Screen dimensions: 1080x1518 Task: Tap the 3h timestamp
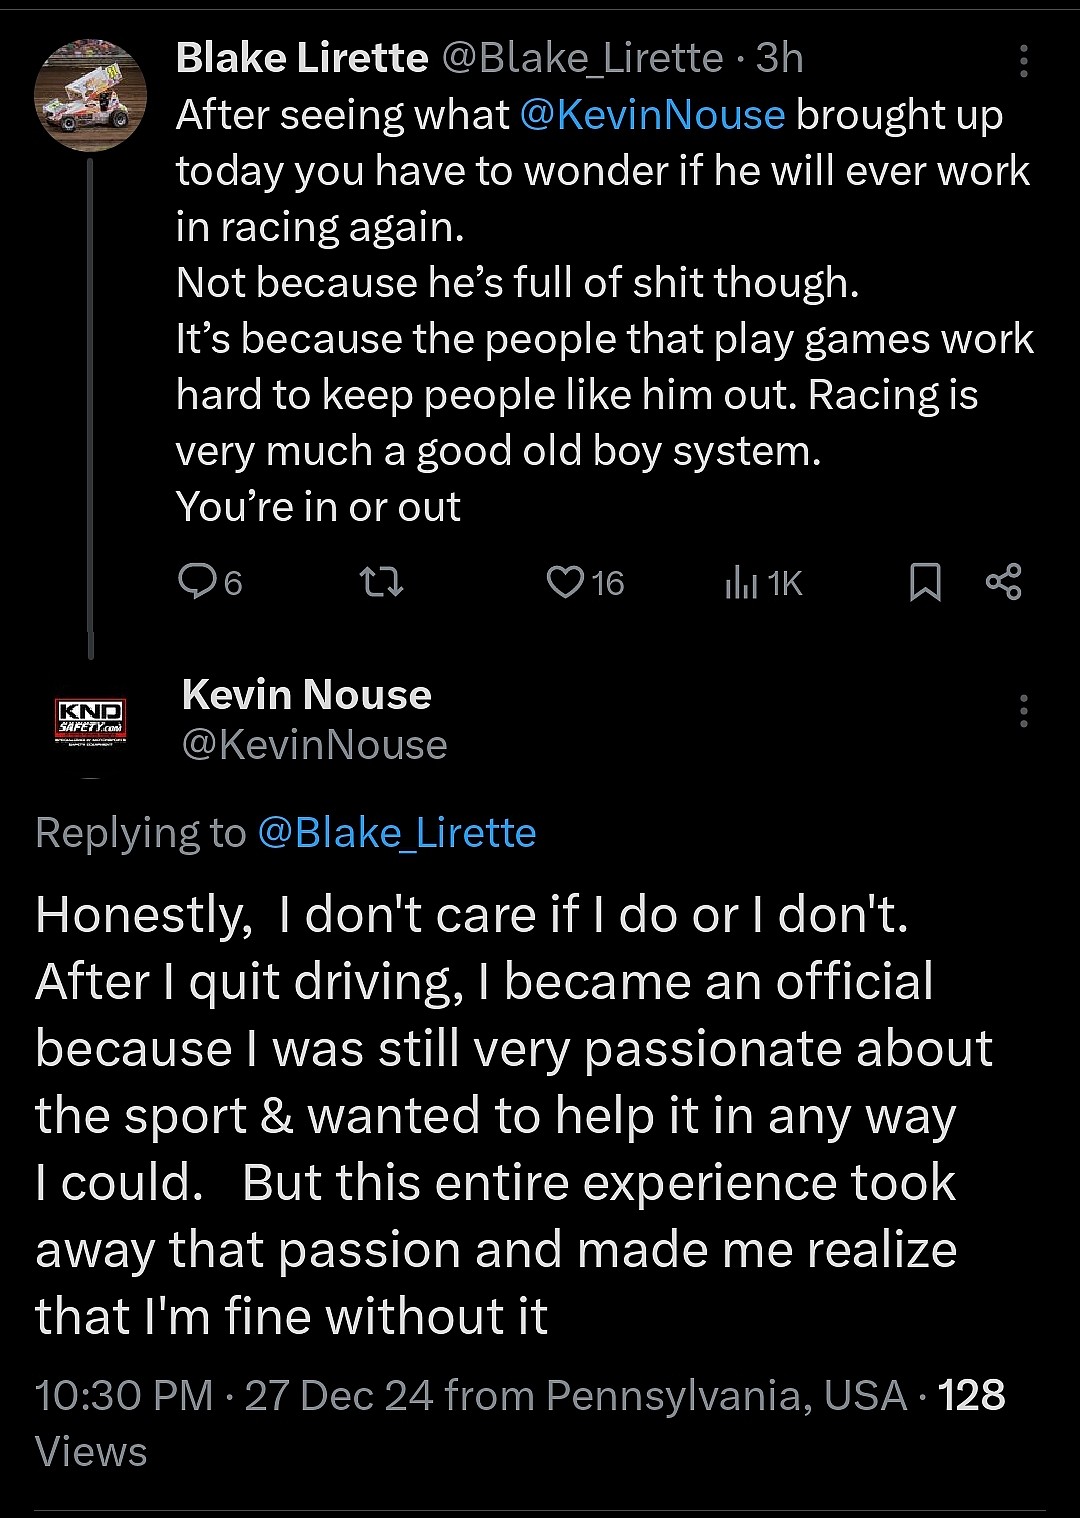pos(780,58)
